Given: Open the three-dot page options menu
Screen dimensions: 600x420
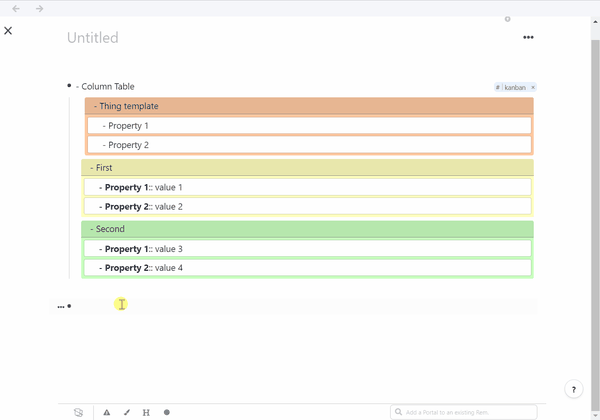Looking at the screenshot, I should [528, 38].
